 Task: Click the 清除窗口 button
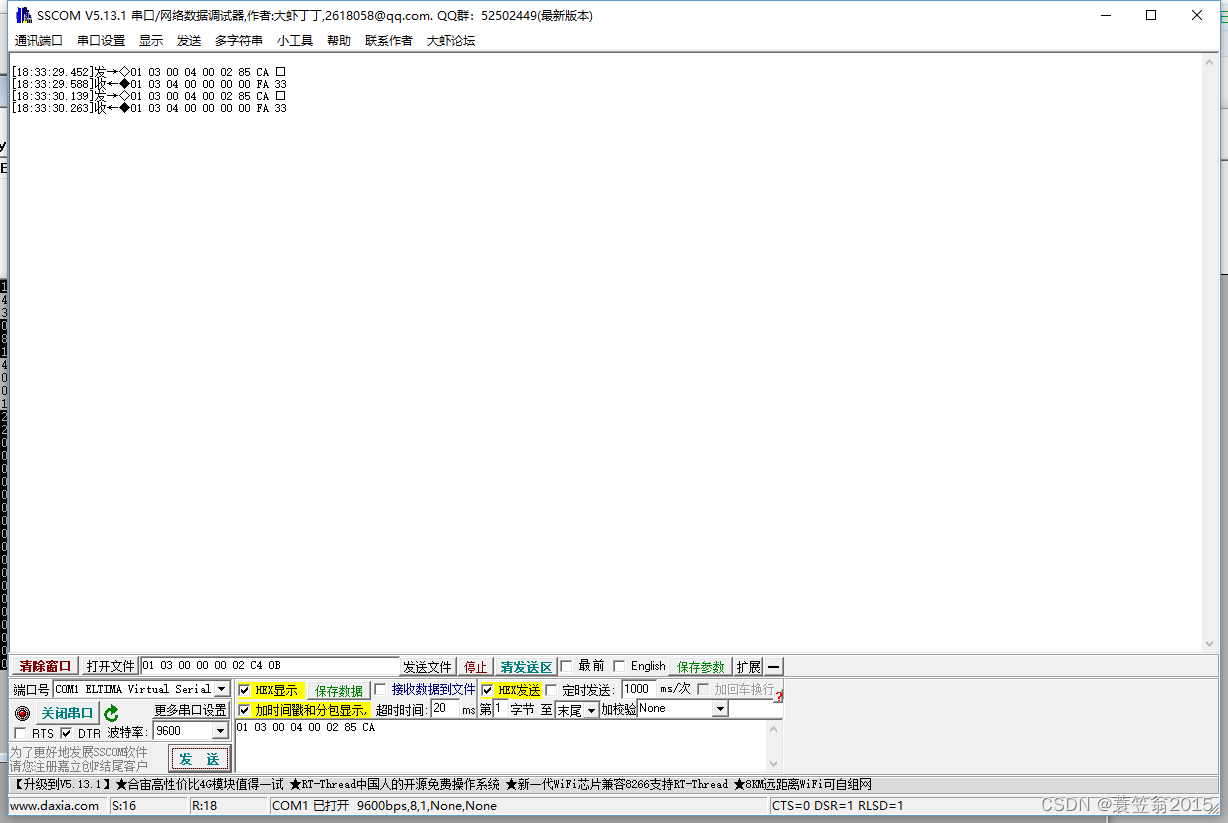[45, 666]
